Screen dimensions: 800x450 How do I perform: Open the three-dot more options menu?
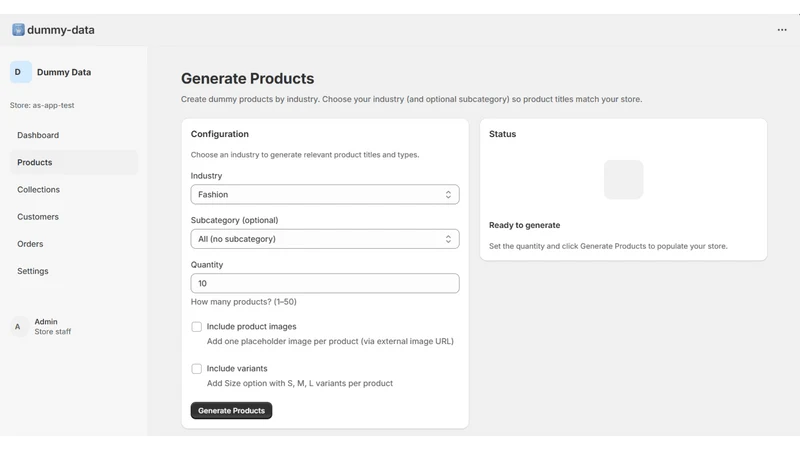tap(782, 30)
